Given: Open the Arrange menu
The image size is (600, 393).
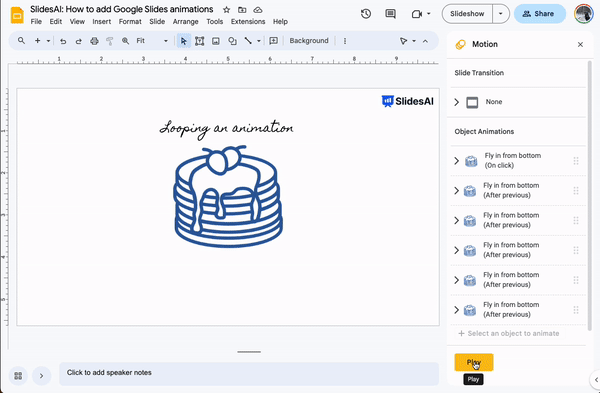Looking at the screenshot, I should (x=186, y=22).
